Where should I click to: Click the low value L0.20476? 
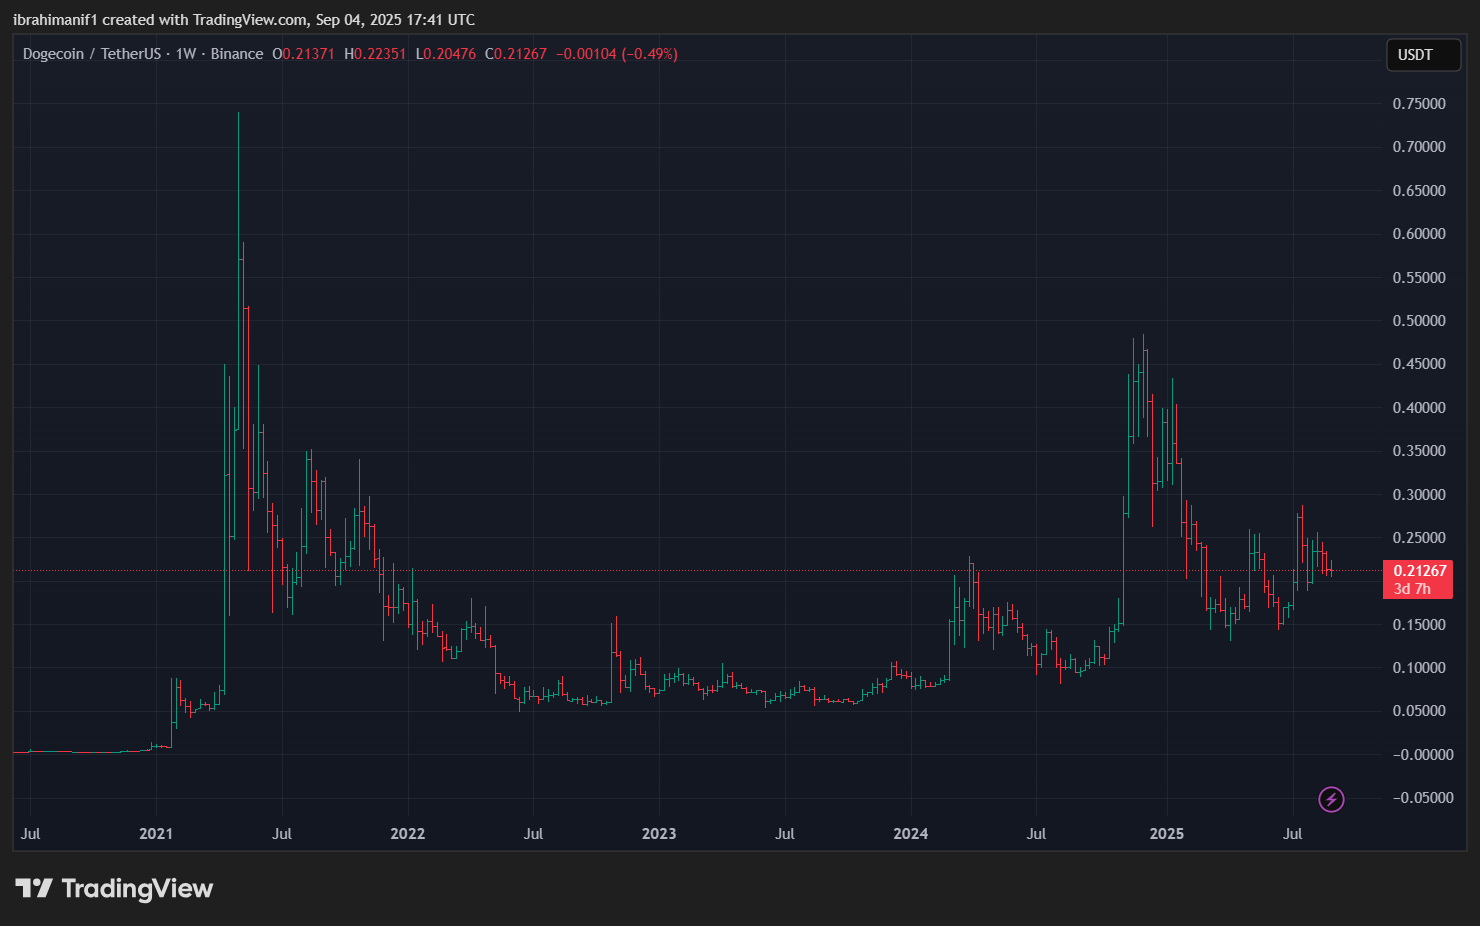click(446, 54)
